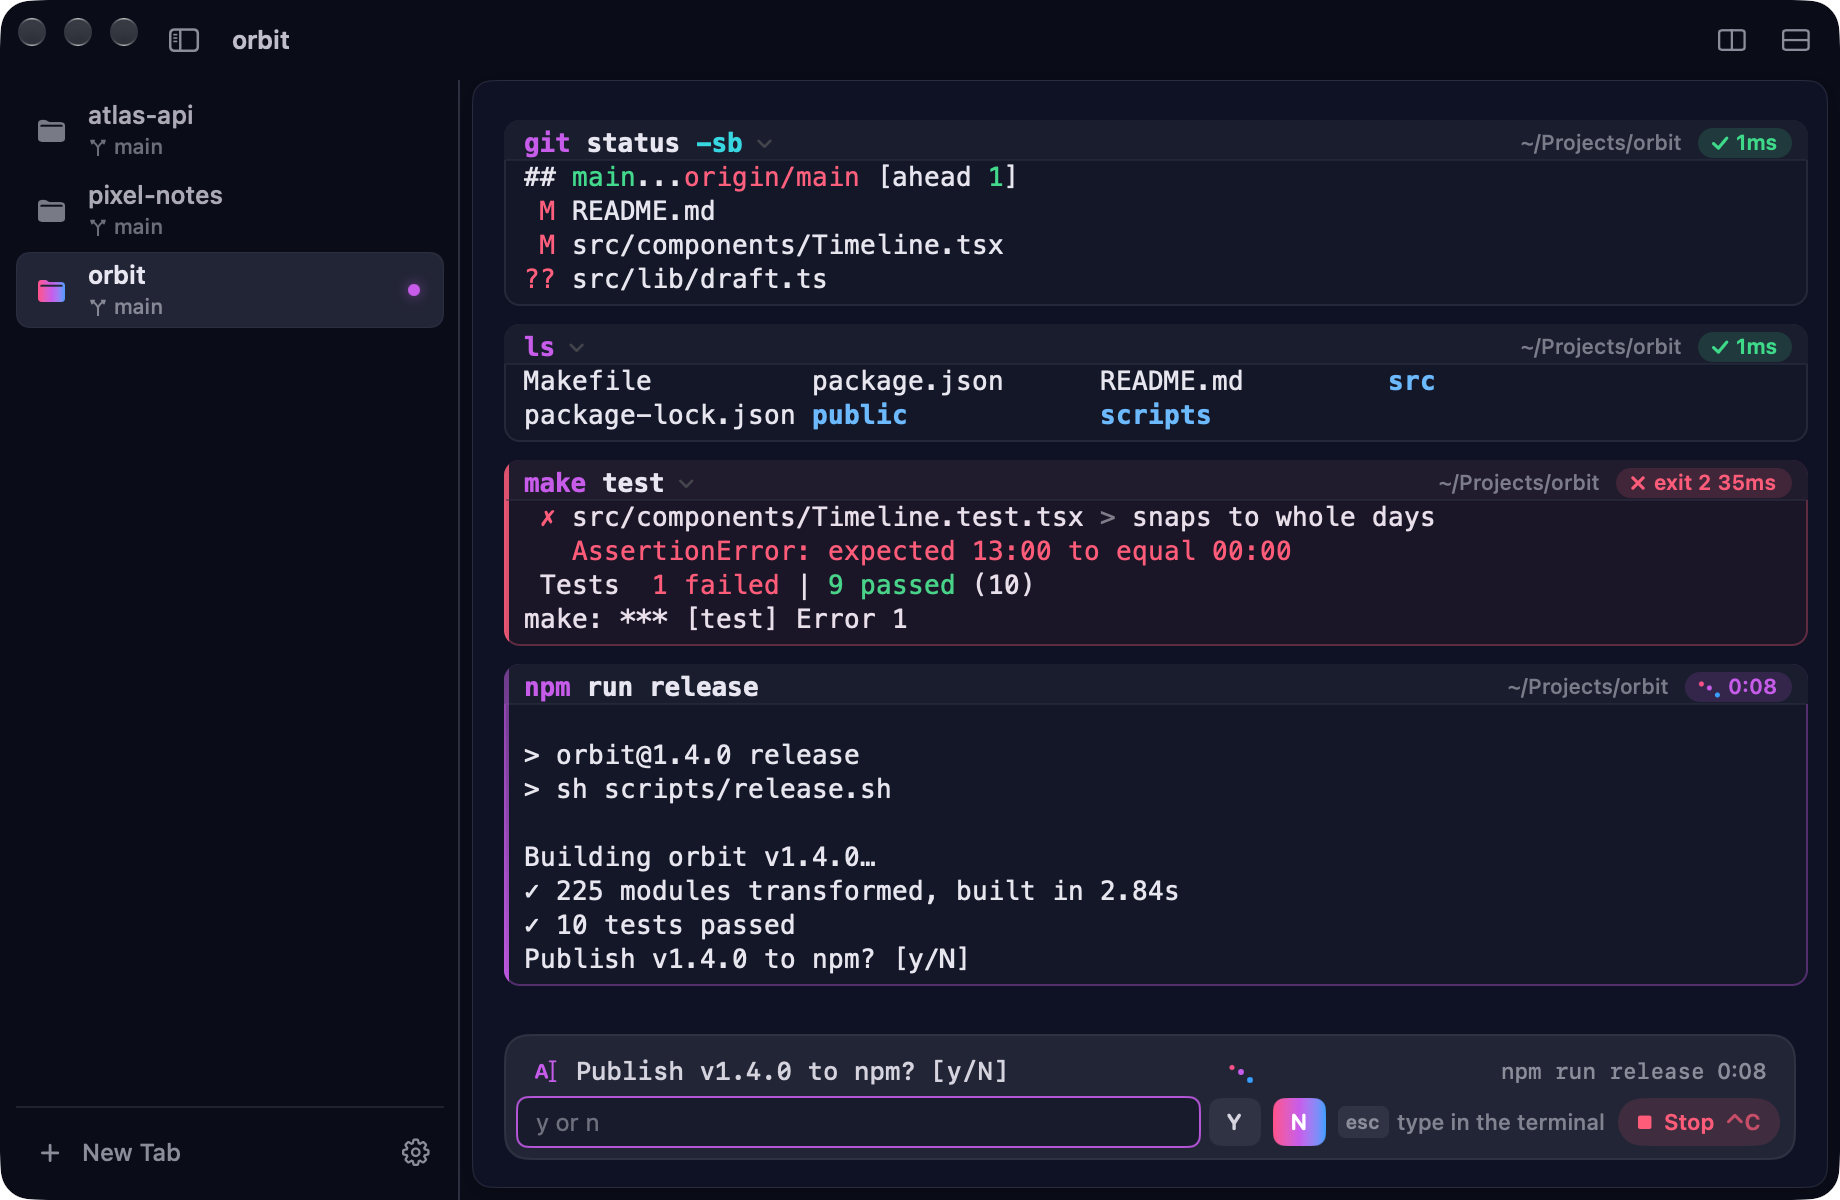
Task: Click 'src/lib/draft.ts' untracked file
Action: (699, 279)
